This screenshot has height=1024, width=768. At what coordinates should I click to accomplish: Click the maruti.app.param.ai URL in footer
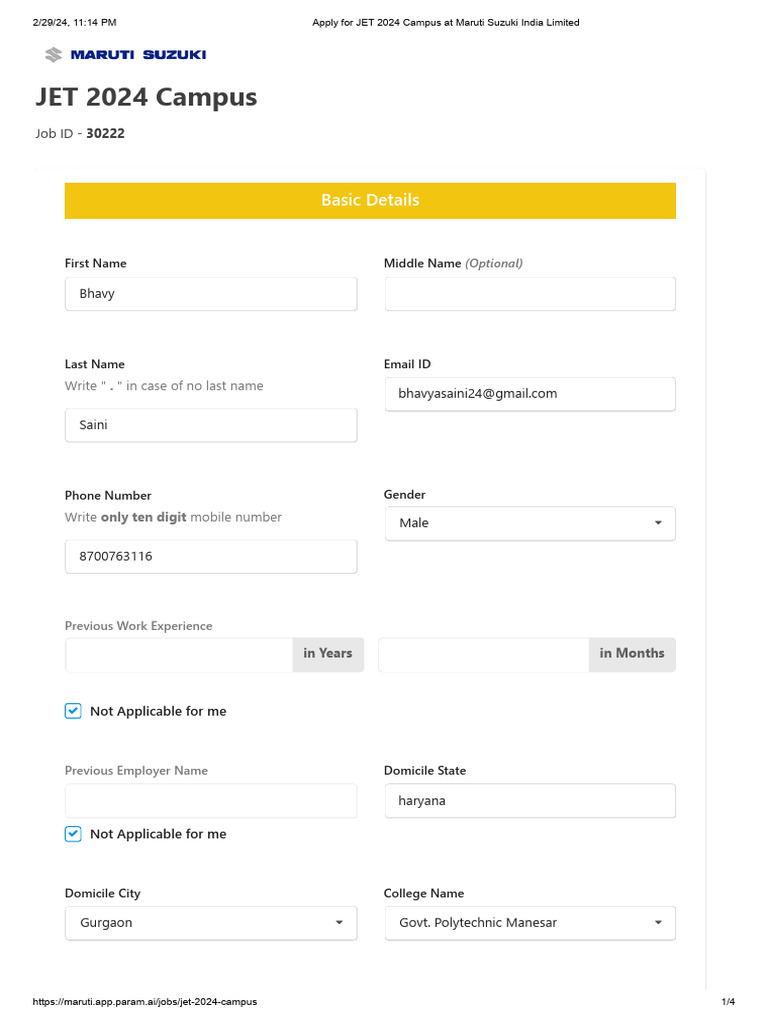tap(145, 1002)
